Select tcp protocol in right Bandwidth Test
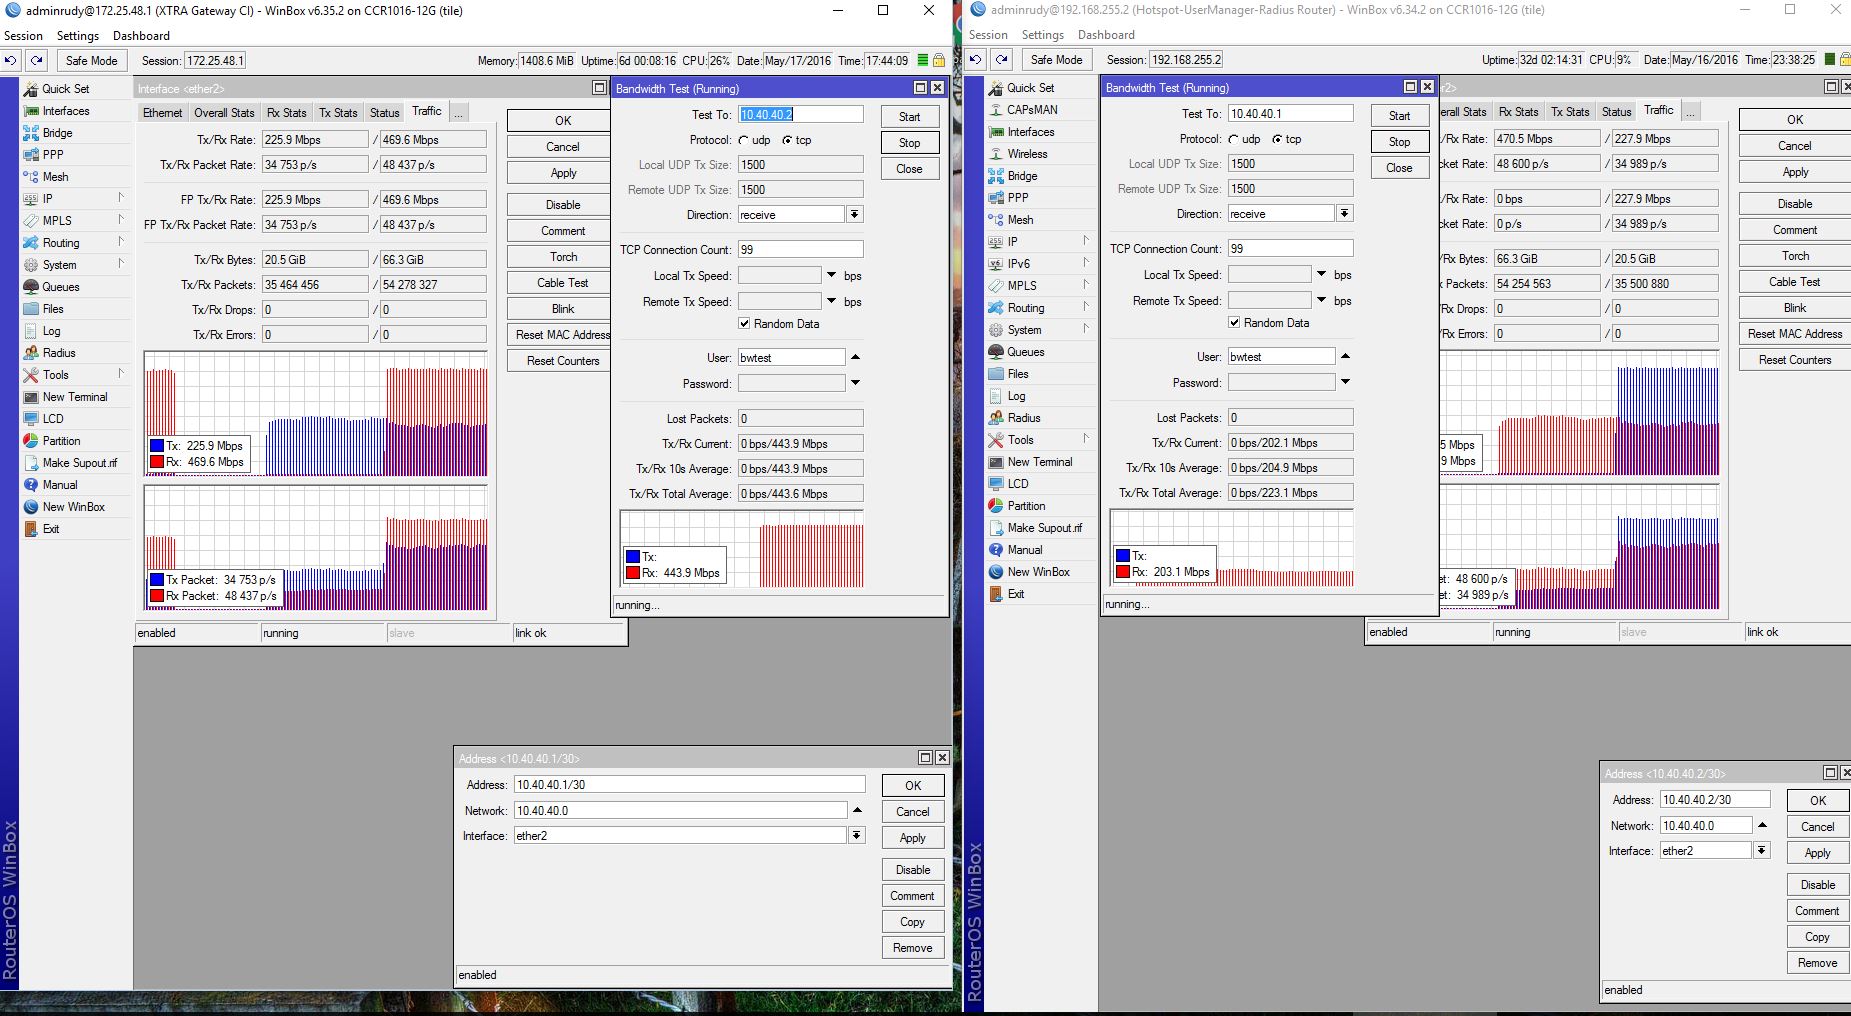Screen dimensions: 1851x1016 pos(1278,139)
